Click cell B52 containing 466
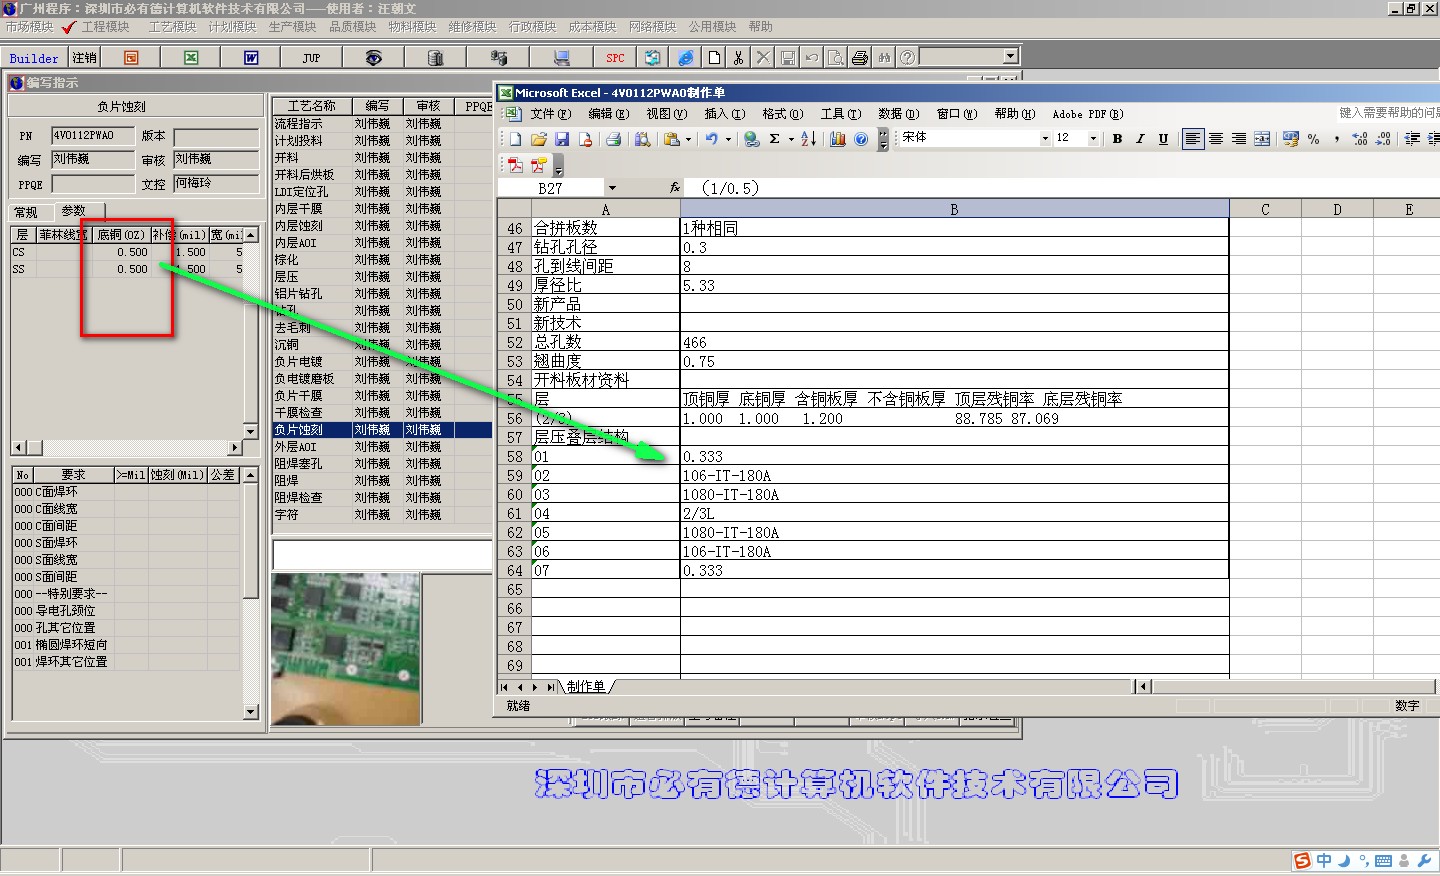This screenshot has height=876, width=1440. [x=954, y=342]
